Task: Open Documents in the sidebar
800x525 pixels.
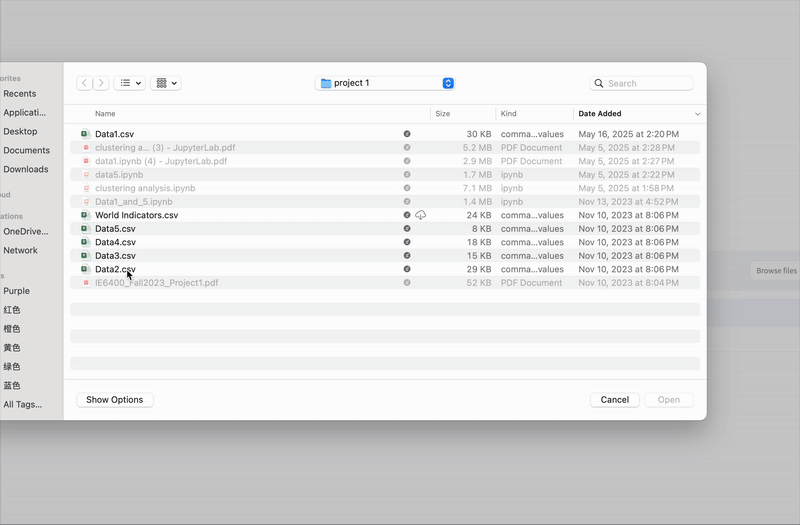Action: pyautogui.click(x=26, y=151)
